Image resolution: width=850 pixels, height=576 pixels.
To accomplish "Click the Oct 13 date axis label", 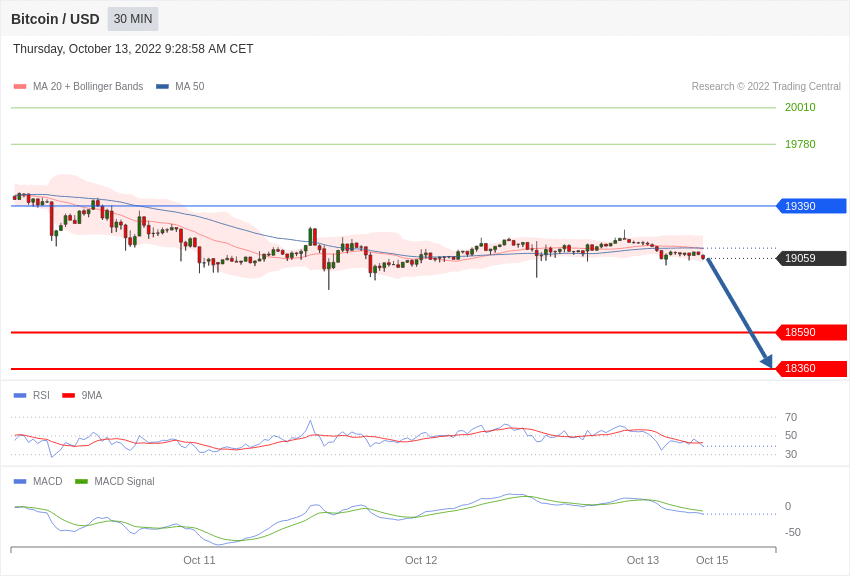I will (642, 560).
